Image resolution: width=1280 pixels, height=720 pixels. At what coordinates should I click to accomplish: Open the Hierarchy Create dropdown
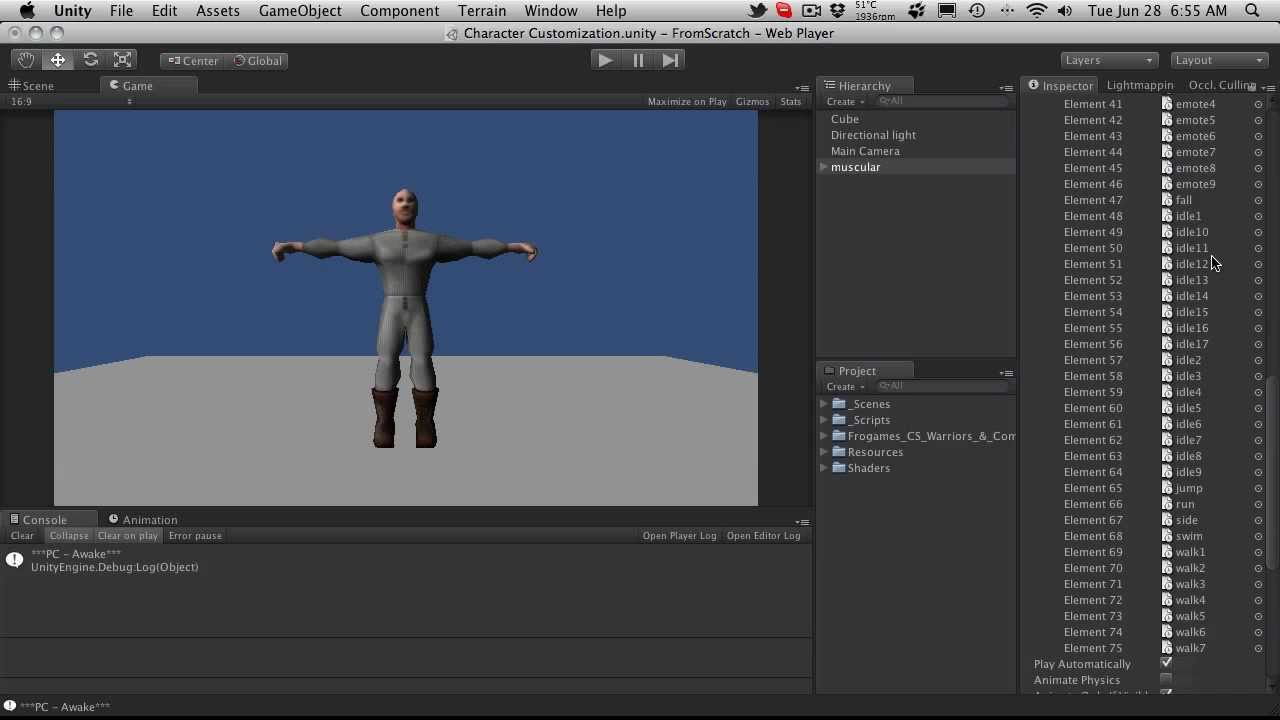(x=845, y=101)
